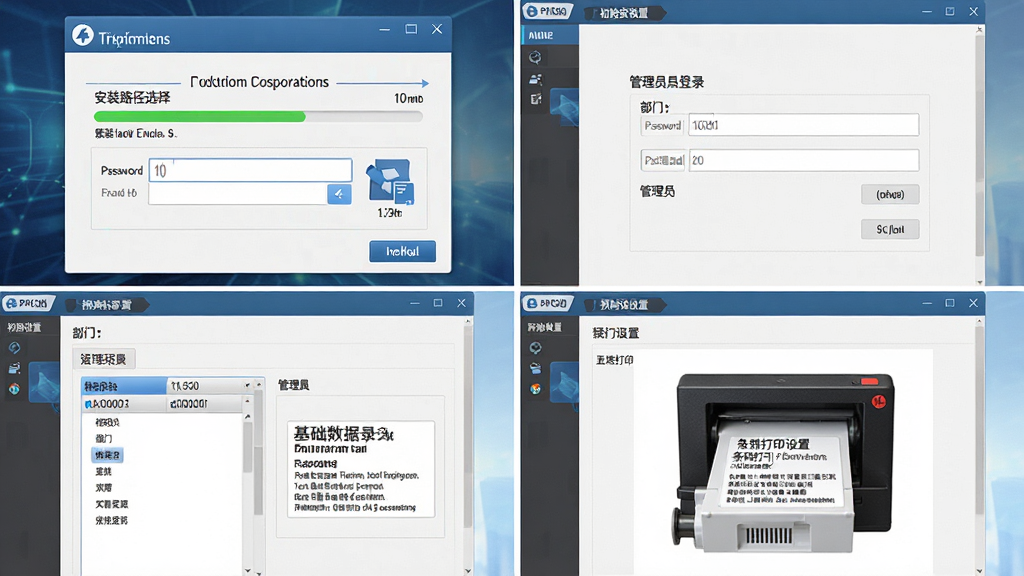Click the circular icon in the 部门 window sidebar
The width and height of the screenshot is (1024, 576).
tap(14, 347)
